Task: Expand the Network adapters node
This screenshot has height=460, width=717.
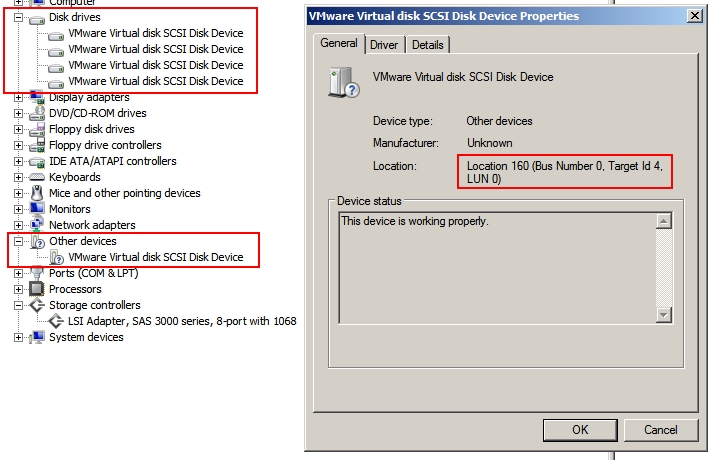Action: tap(18, 225)
